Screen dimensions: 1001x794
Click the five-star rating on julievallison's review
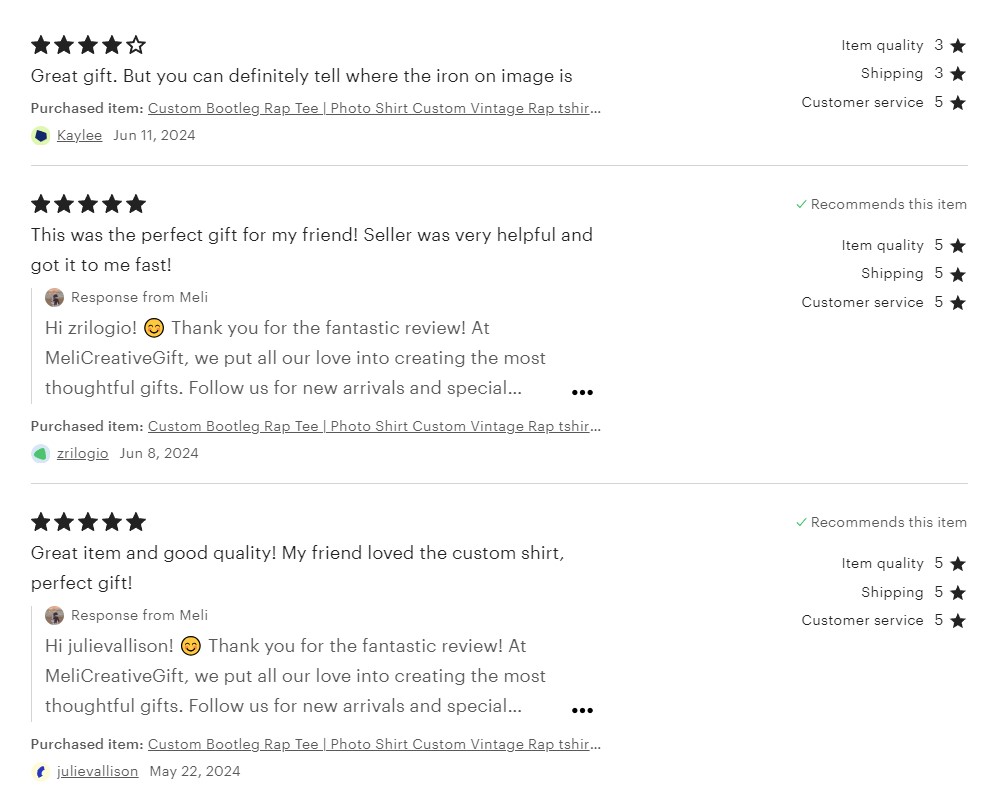coord(88,522)
